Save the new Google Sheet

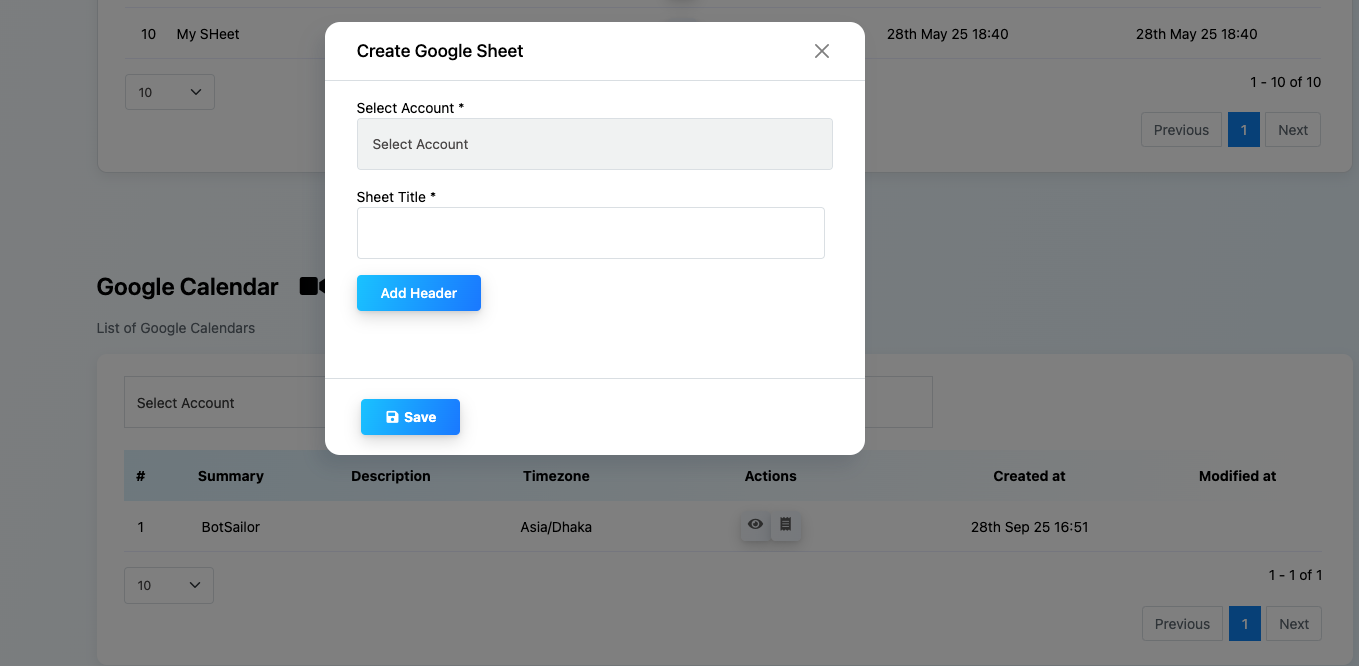coord(410,417)
